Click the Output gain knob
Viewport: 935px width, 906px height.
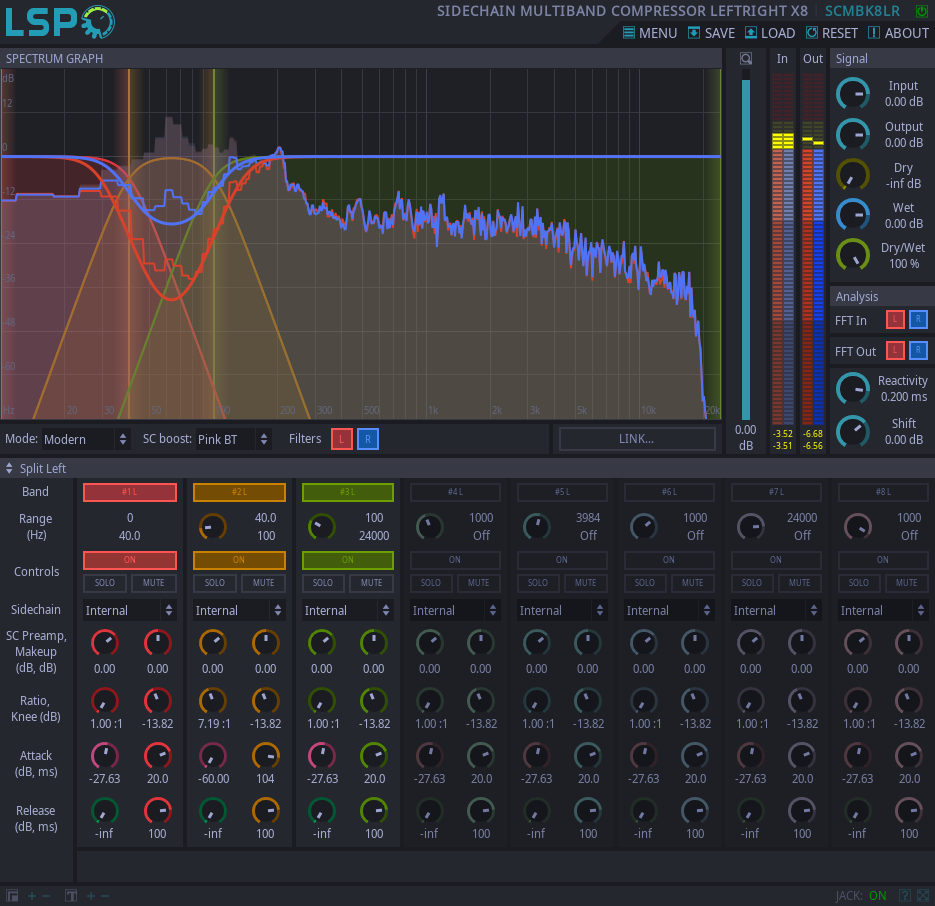(x=853, y=134)
